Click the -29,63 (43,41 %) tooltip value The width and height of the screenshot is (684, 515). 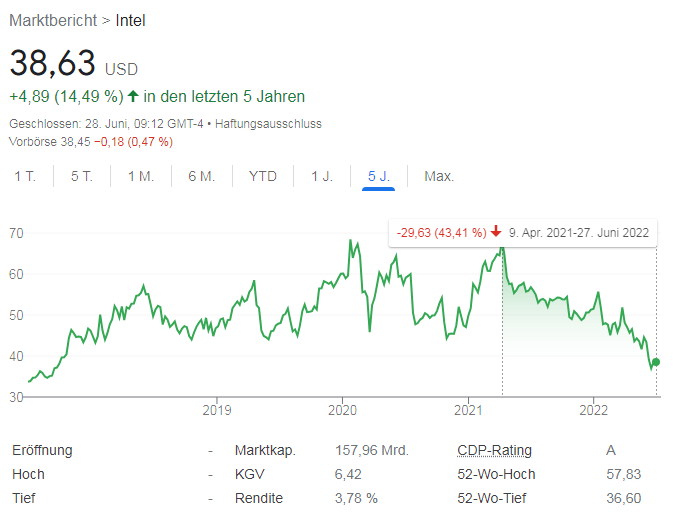(441, 232)
